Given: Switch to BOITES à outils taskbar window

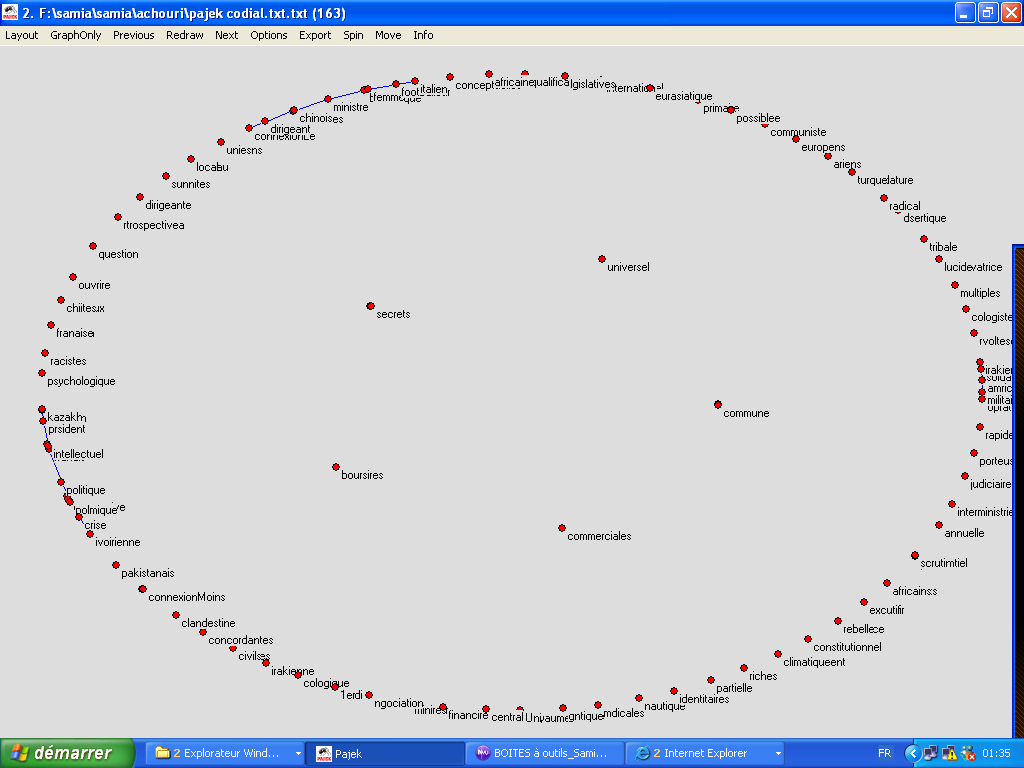Looking at the screenshot, I should point(544,753).
